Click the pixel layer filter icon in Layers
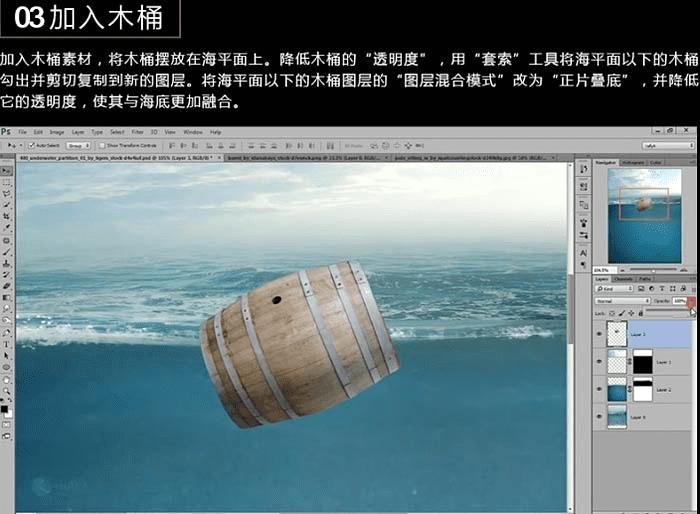 click(641, 288)
